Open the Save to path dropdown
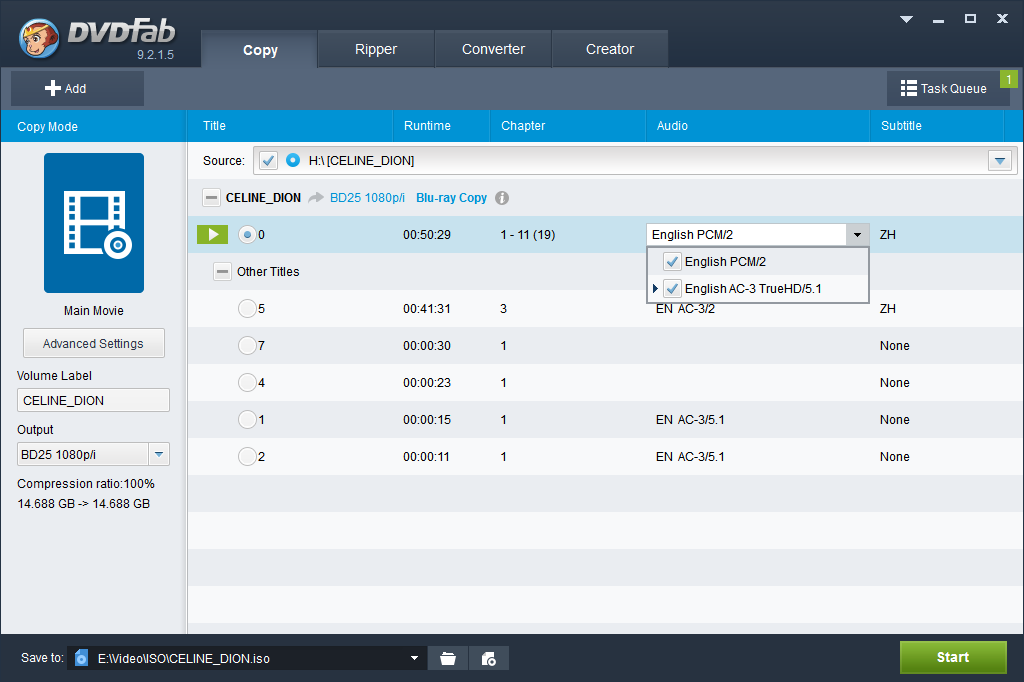Image resolution: width=1024 pixels, height=682 pixels. tap(414, 658)
